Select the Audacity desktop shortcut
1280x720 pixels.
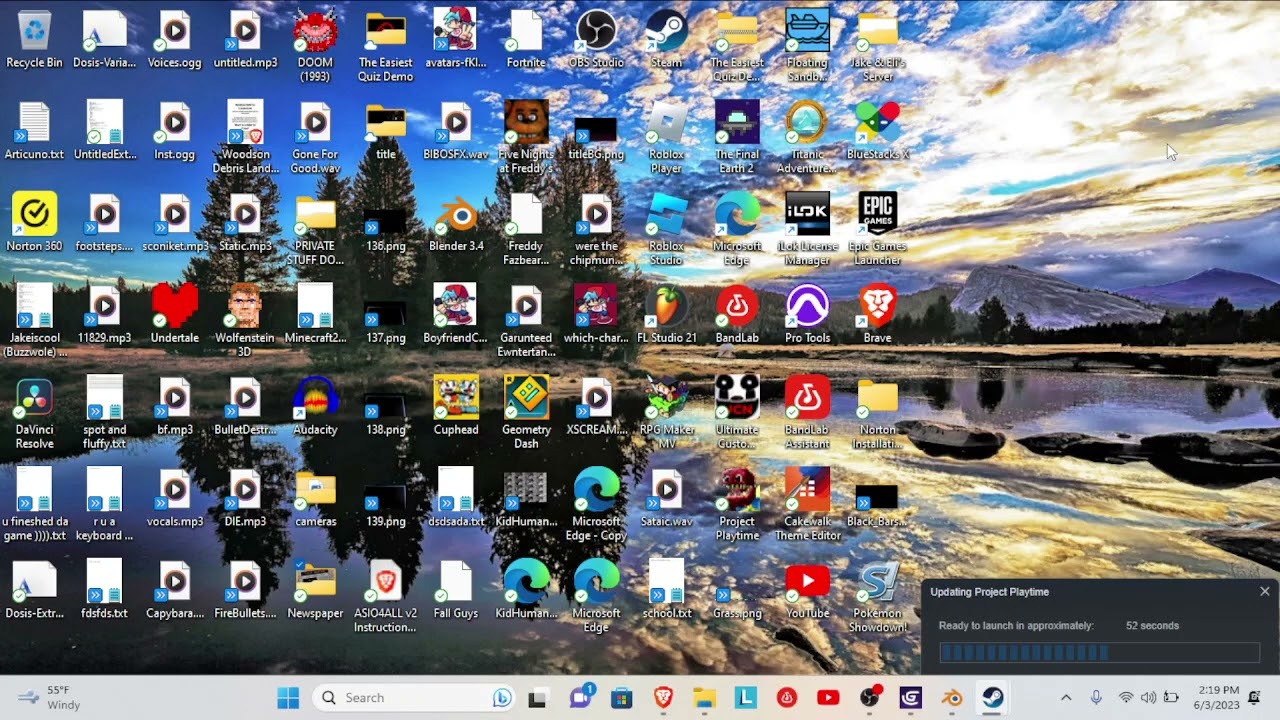(315, 407)
